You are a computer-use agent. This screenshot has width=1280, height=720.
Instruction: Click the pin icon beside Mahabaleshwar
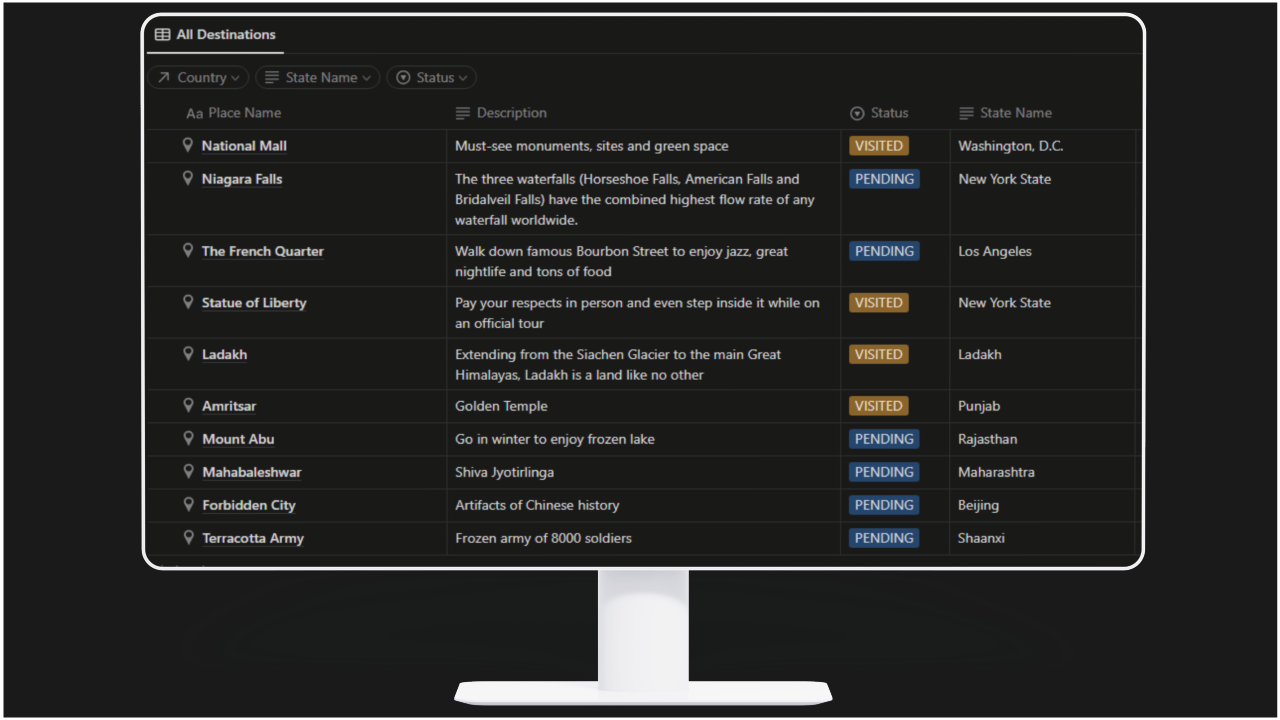(x=187, y=471)
